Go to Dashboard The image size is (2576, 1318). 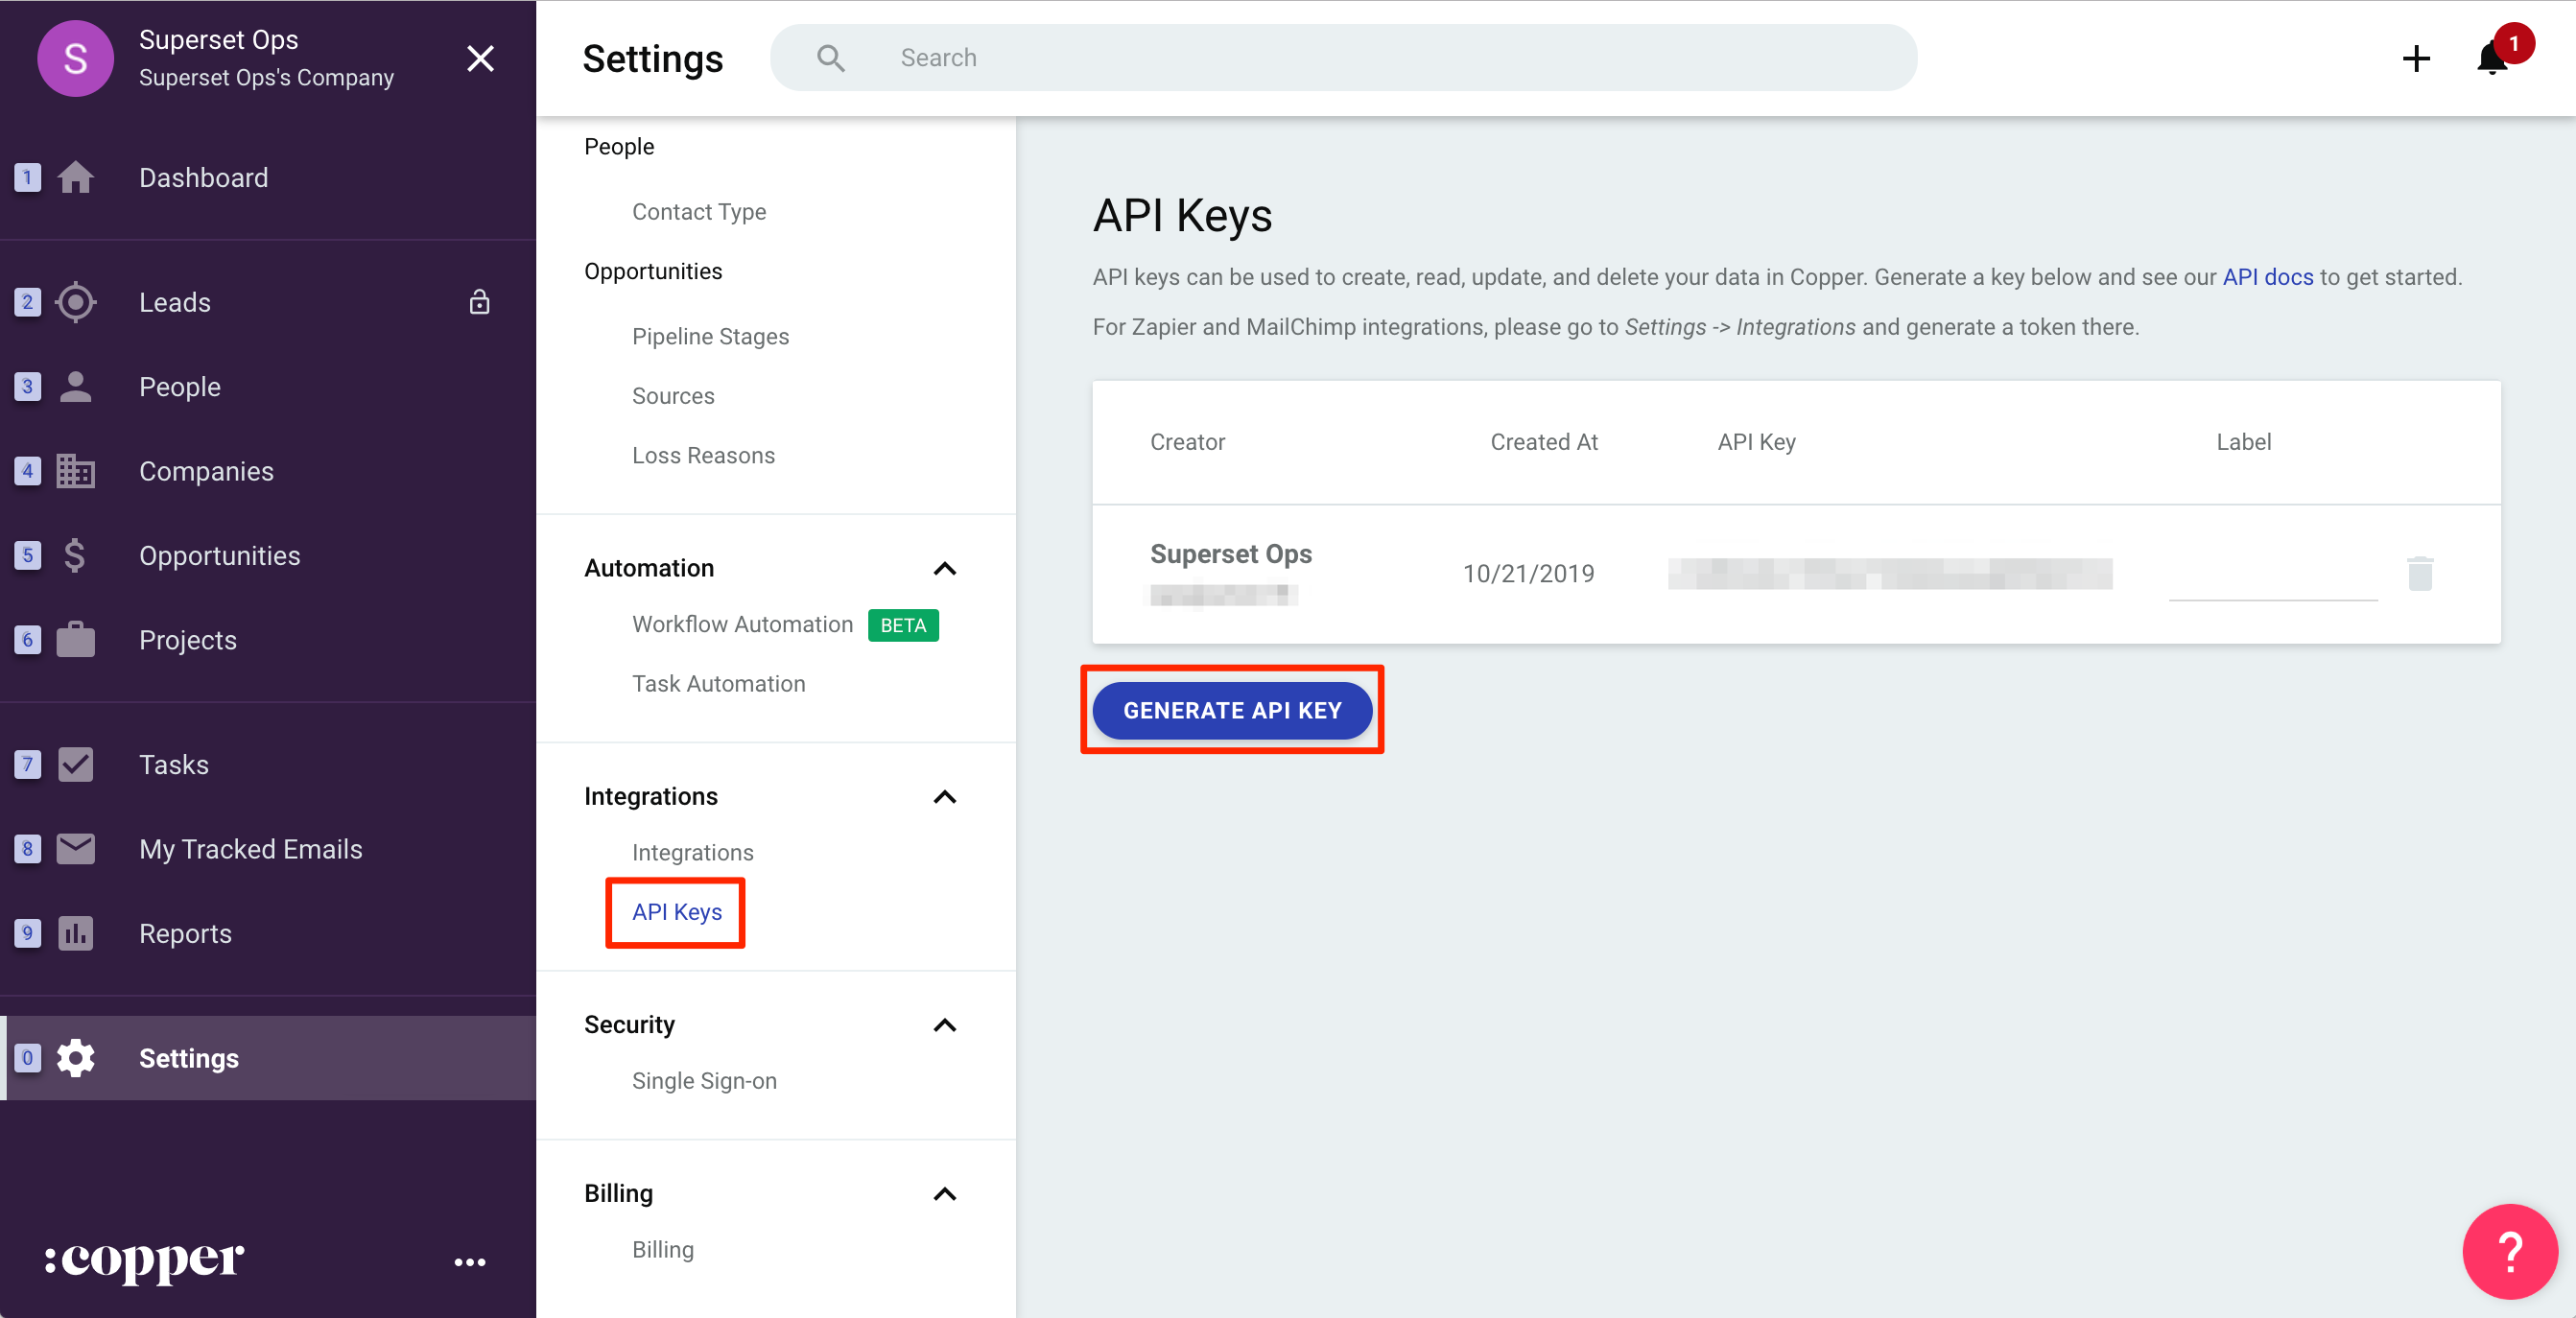[x=203, y=178]
